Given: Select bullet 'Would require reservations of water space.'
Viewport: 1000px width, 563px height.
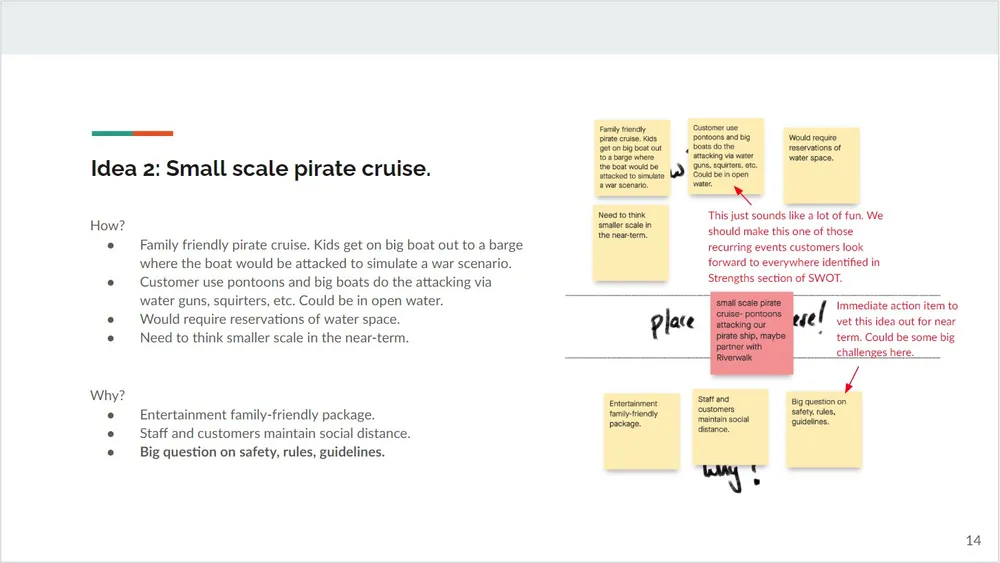Looking at the screenshot, I should click(270, 319).
